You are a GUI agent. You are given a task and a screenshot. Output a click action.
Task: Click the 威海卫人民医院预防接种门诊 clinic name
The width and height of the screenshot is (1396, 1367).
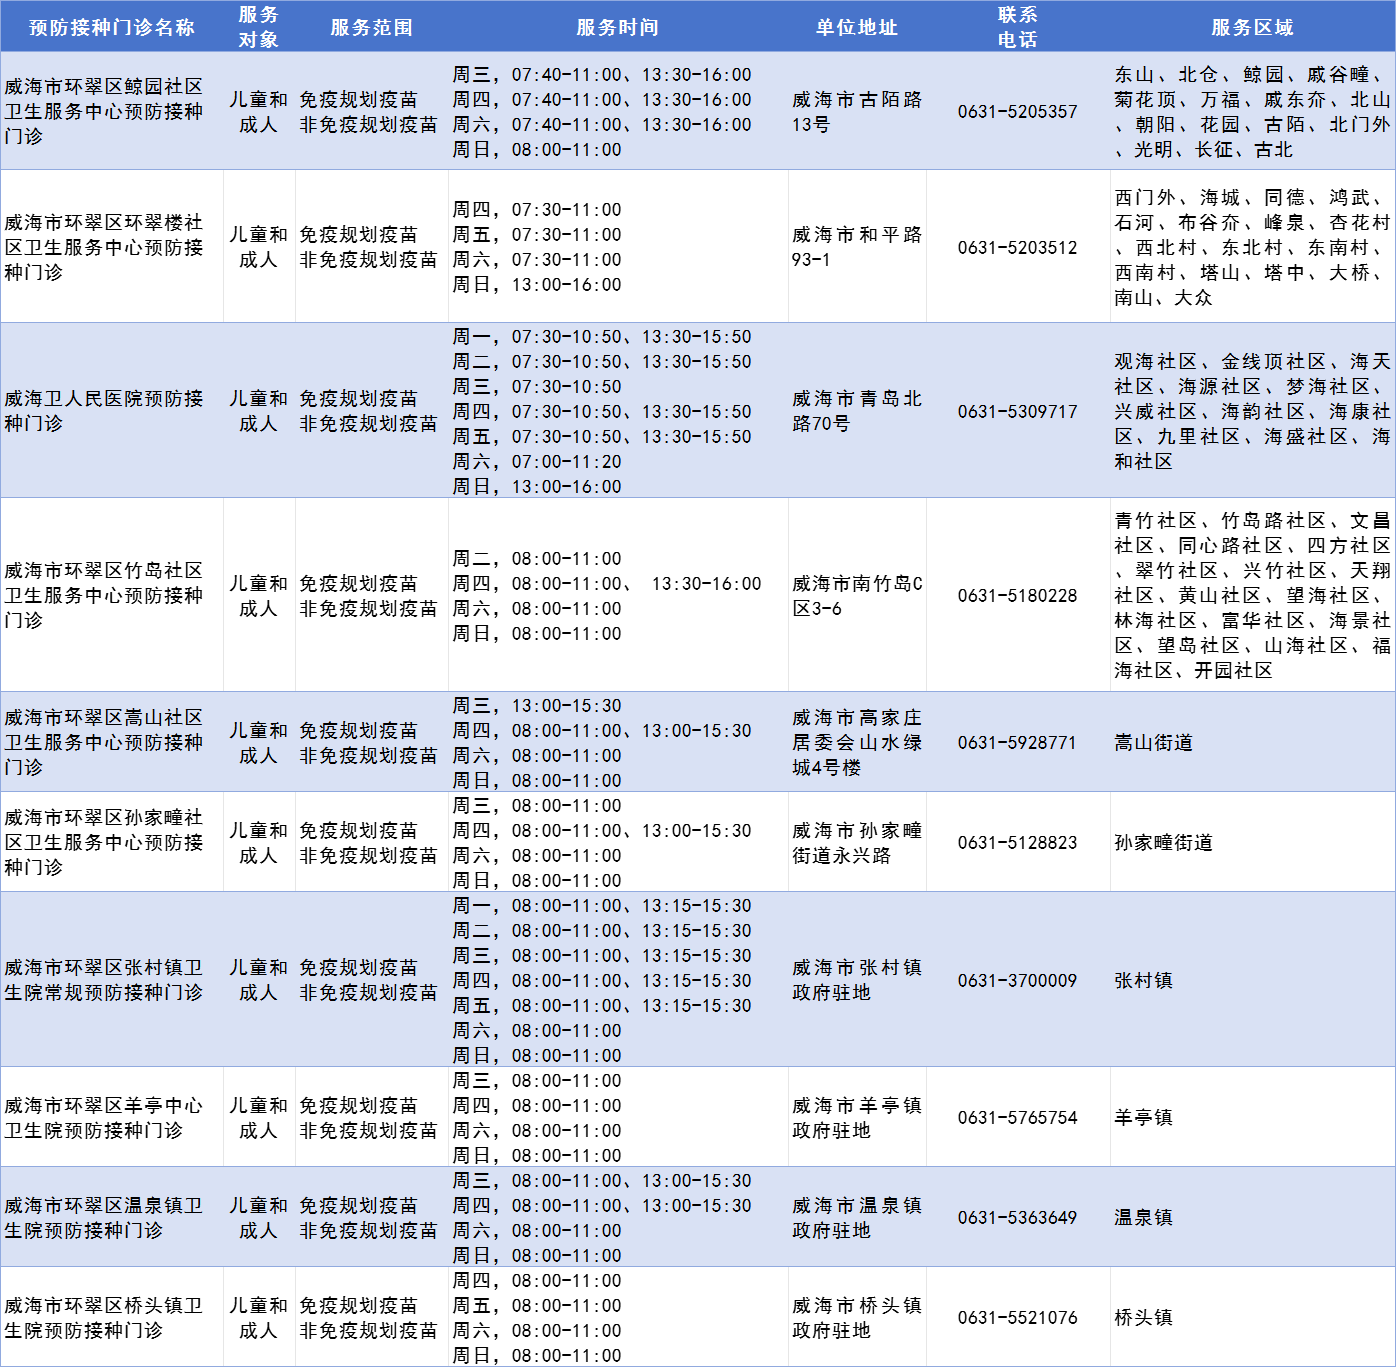[104, 411]
